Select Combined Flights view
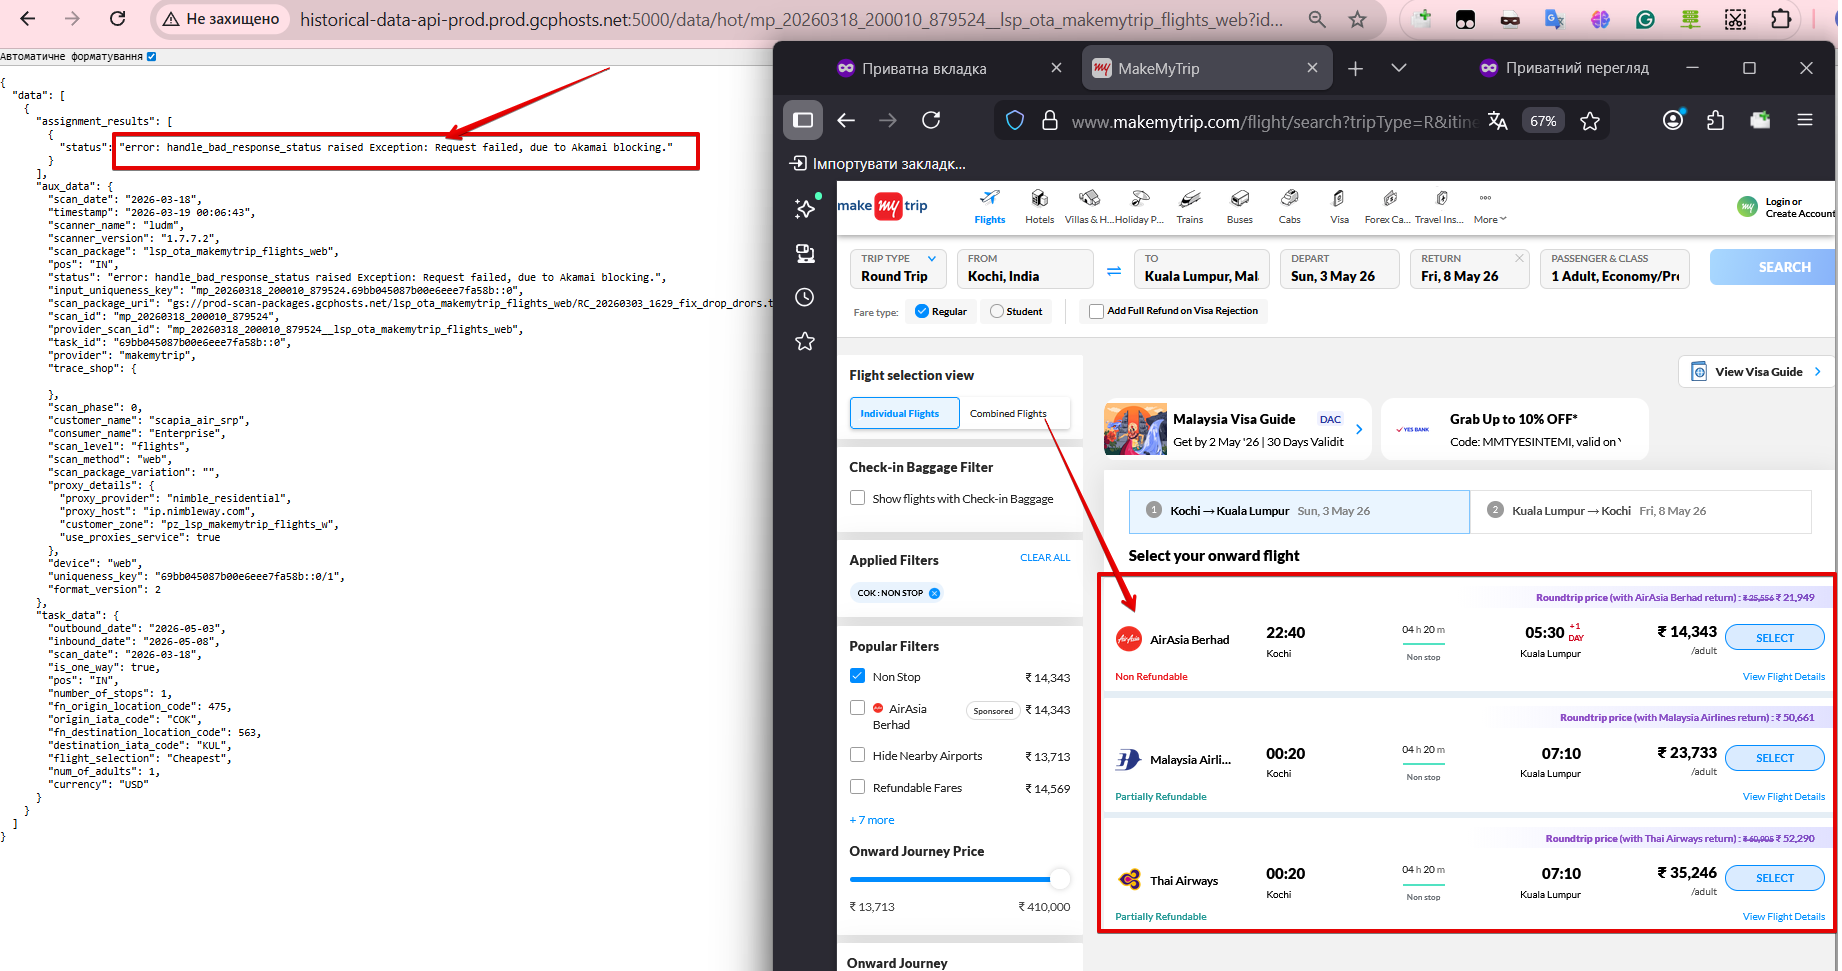This screenshot has width=1842, height=971. [1009, 413]
